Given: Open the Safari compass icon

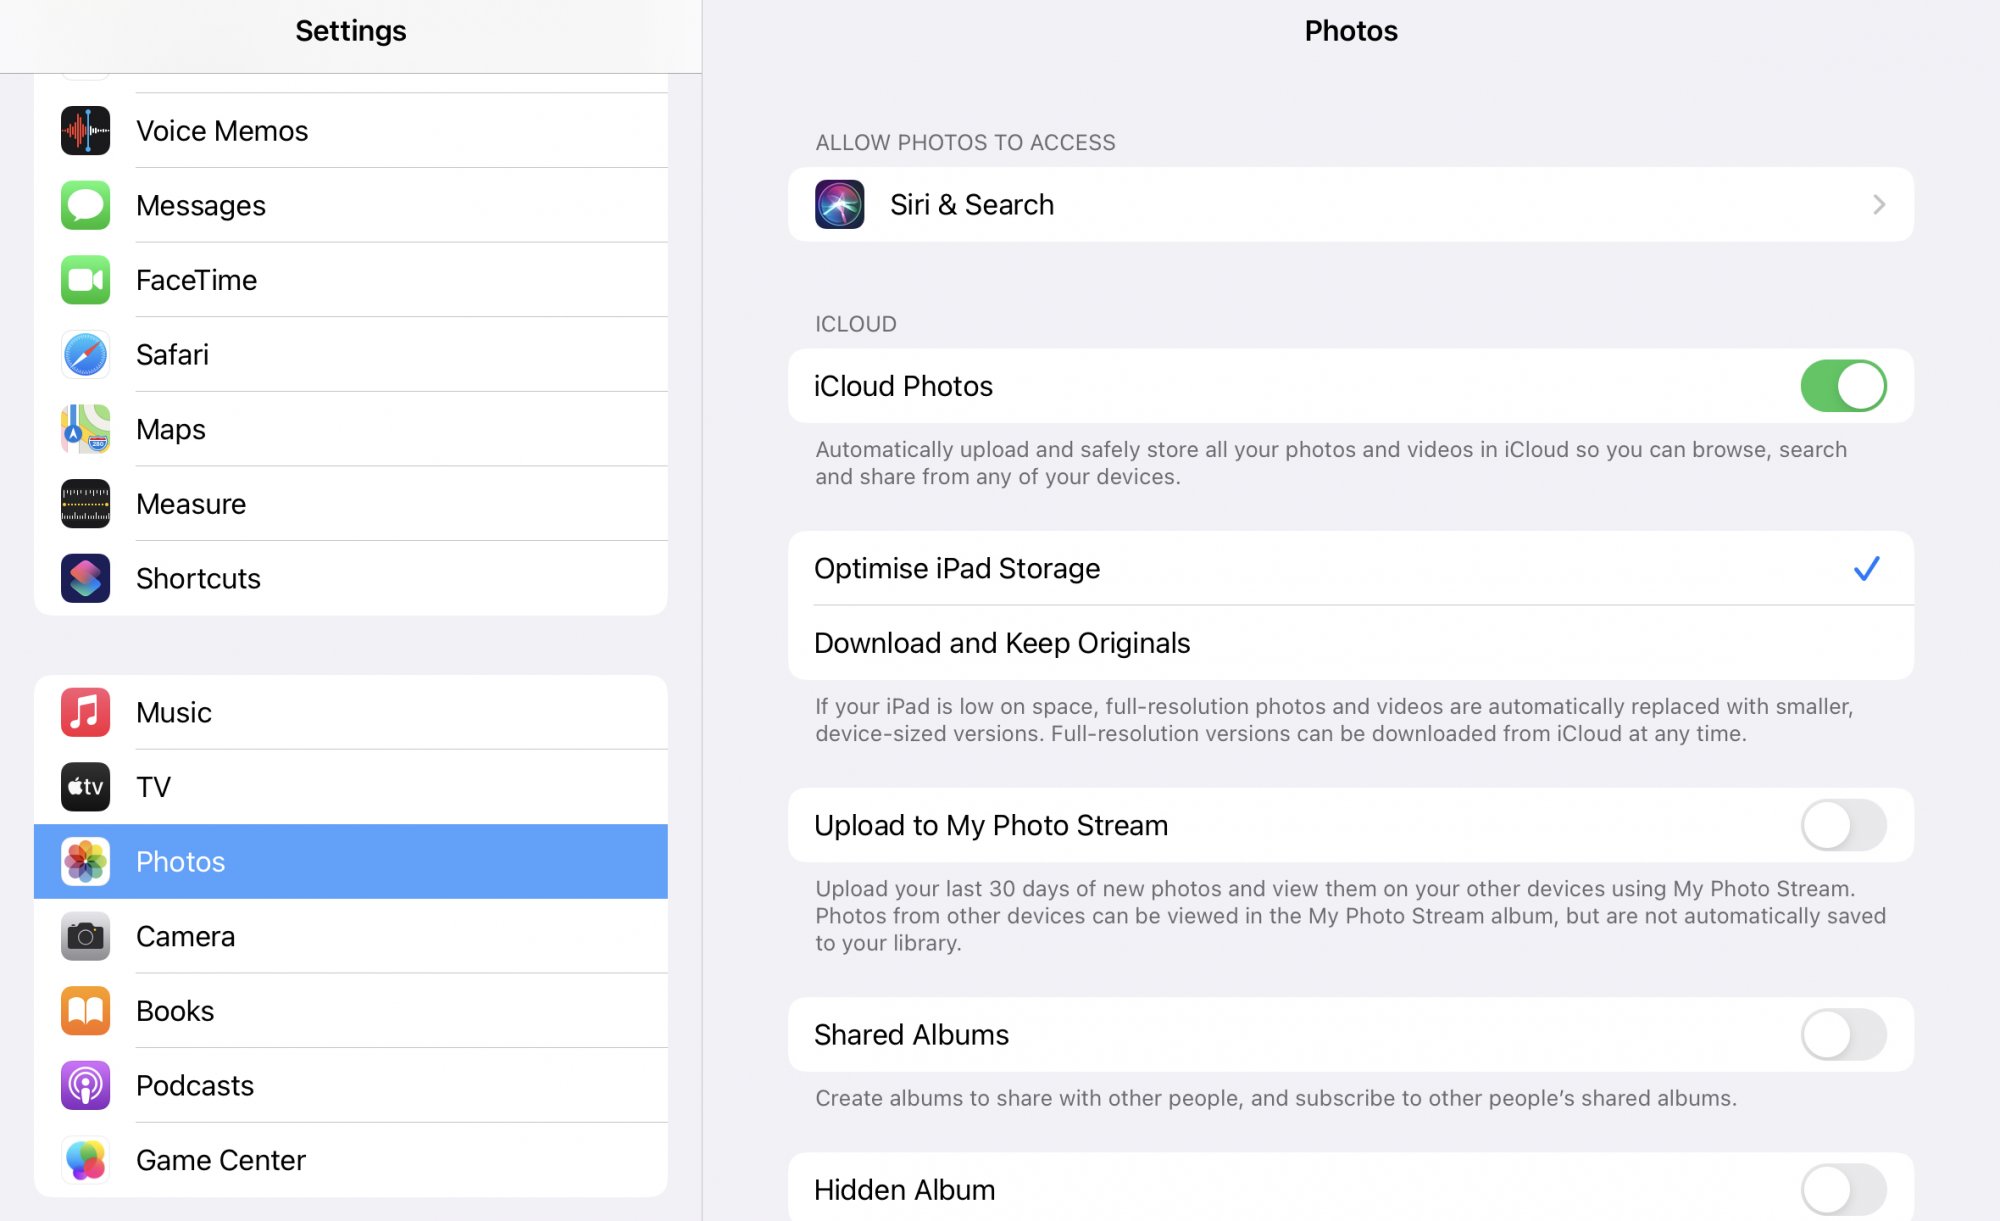Looking at the screenshot, I should tap(85, 355).
